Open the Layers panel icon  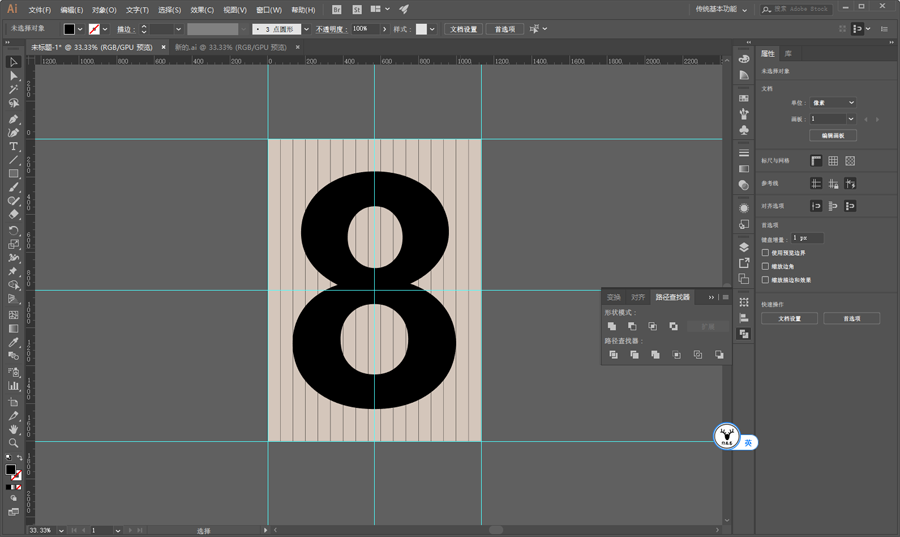coord(744,247)
